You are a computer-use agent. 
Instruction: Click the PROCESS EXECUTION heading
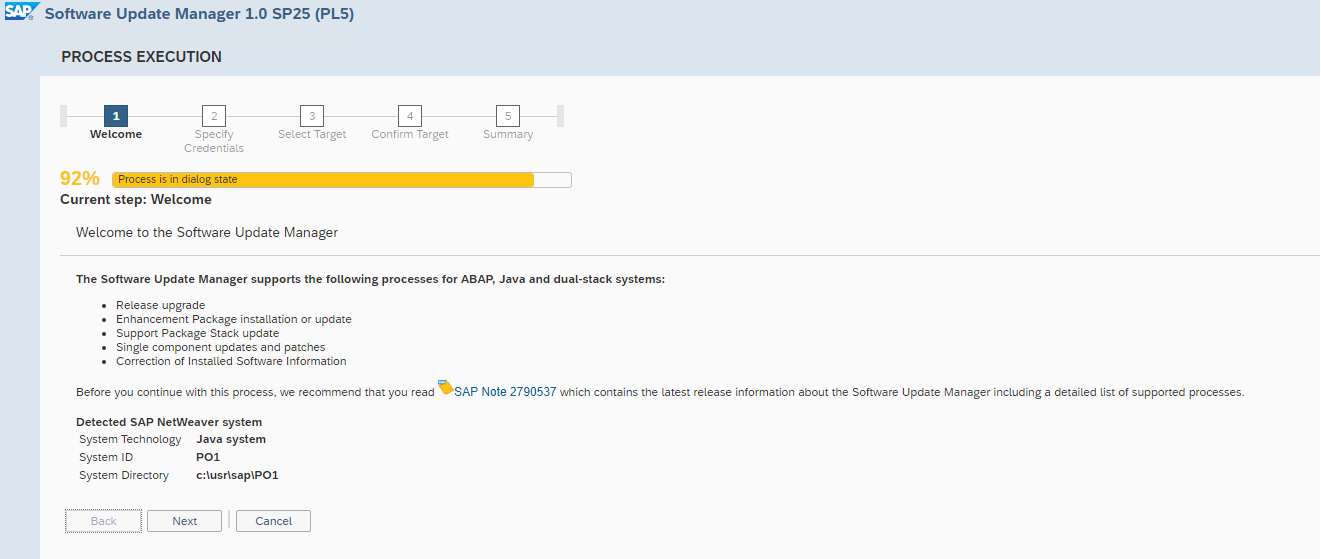141,57
